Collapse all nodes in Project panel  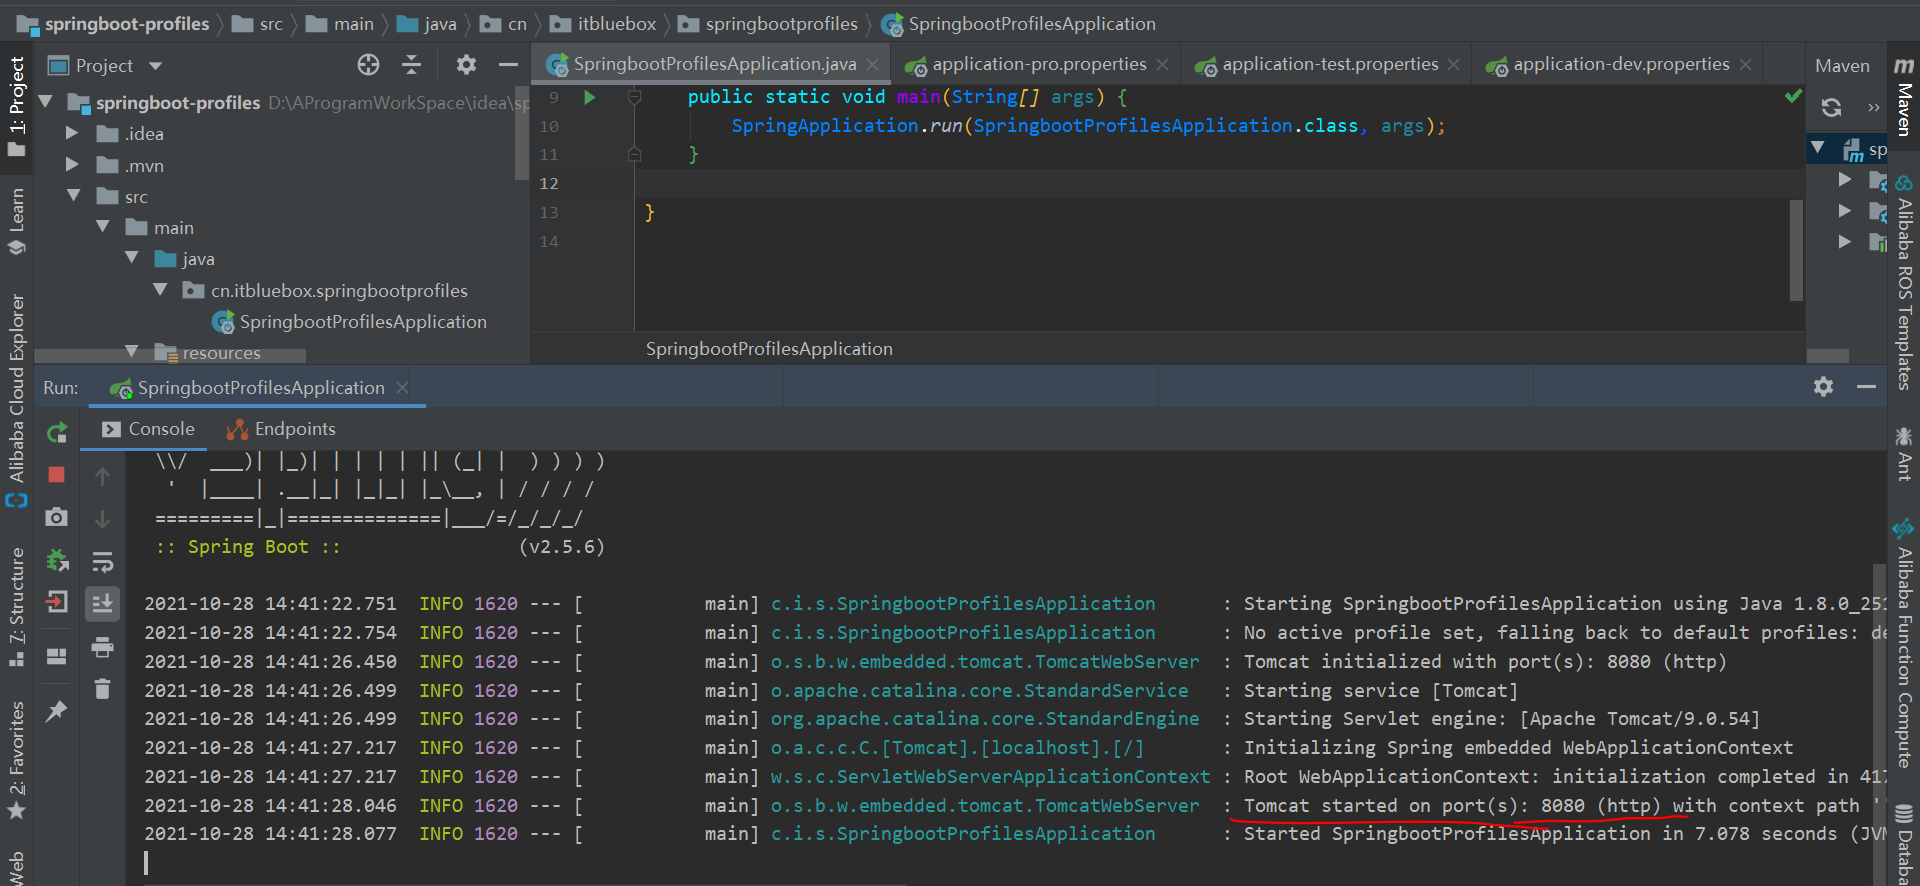pyautogui.click(x=411, y=65)
